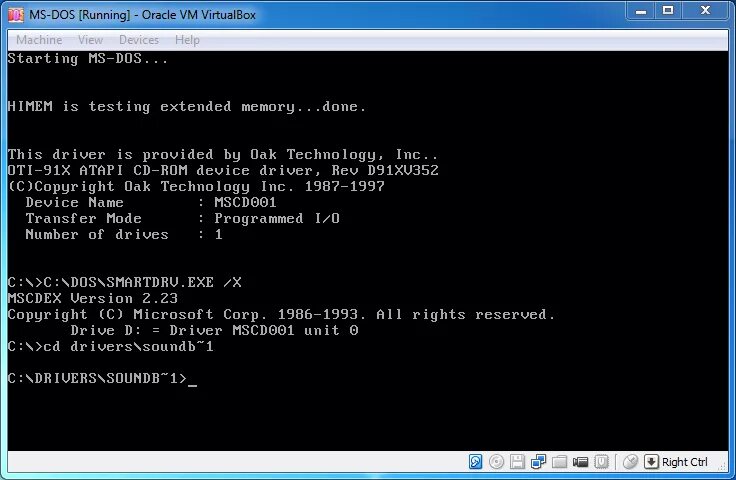This screenshot has width=736, height=480.
Task: Click the MSCDEX Version 2.23 line
Action: (92, 298)
